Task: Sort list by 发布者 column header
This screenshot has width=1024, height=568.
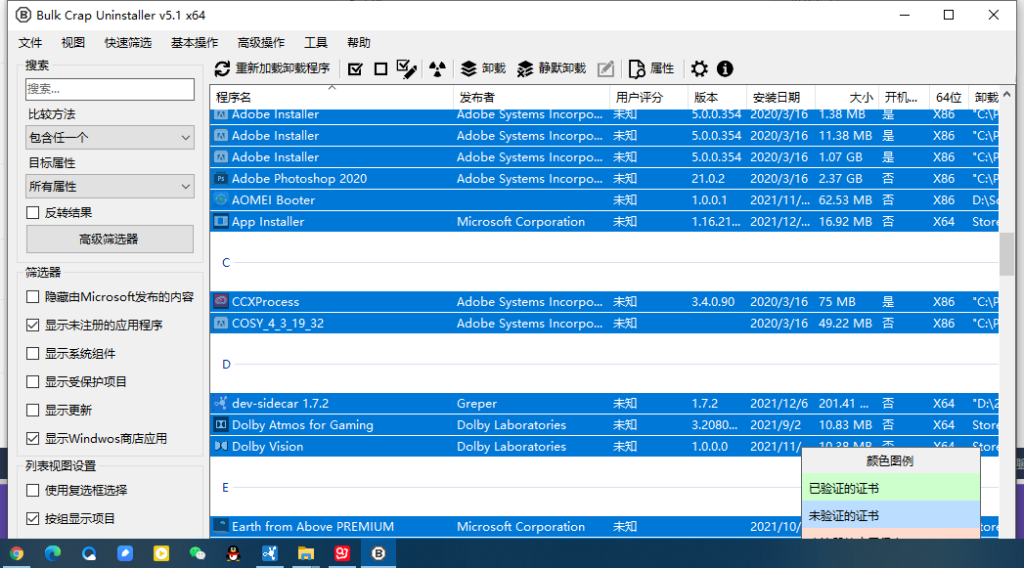Action: point(532,97)
